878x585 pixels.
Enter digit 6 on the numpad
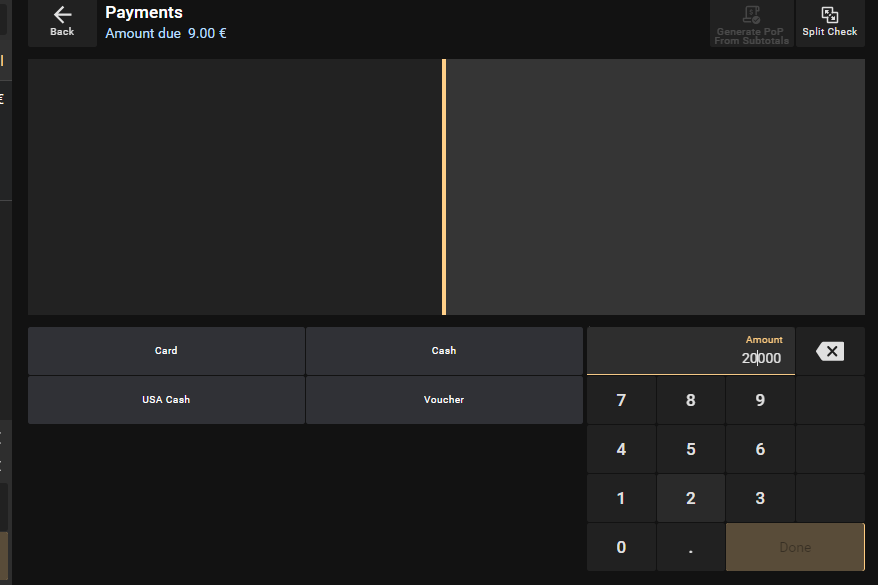(760, 449)
